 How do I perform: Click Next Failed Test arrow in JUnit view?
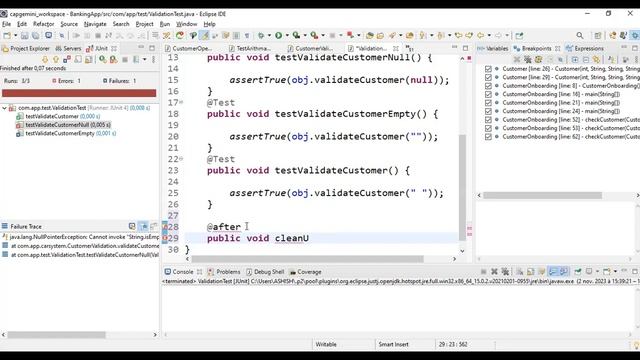pos(45,60)
